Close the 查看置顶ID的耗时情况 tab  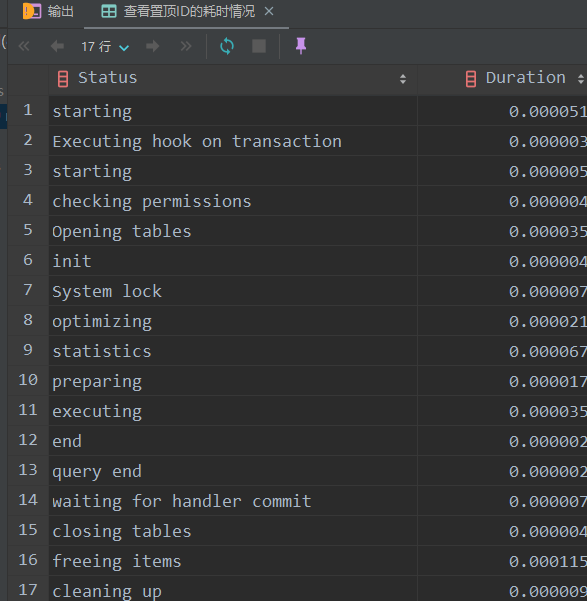pyautogui.click(x=269, y=11)
